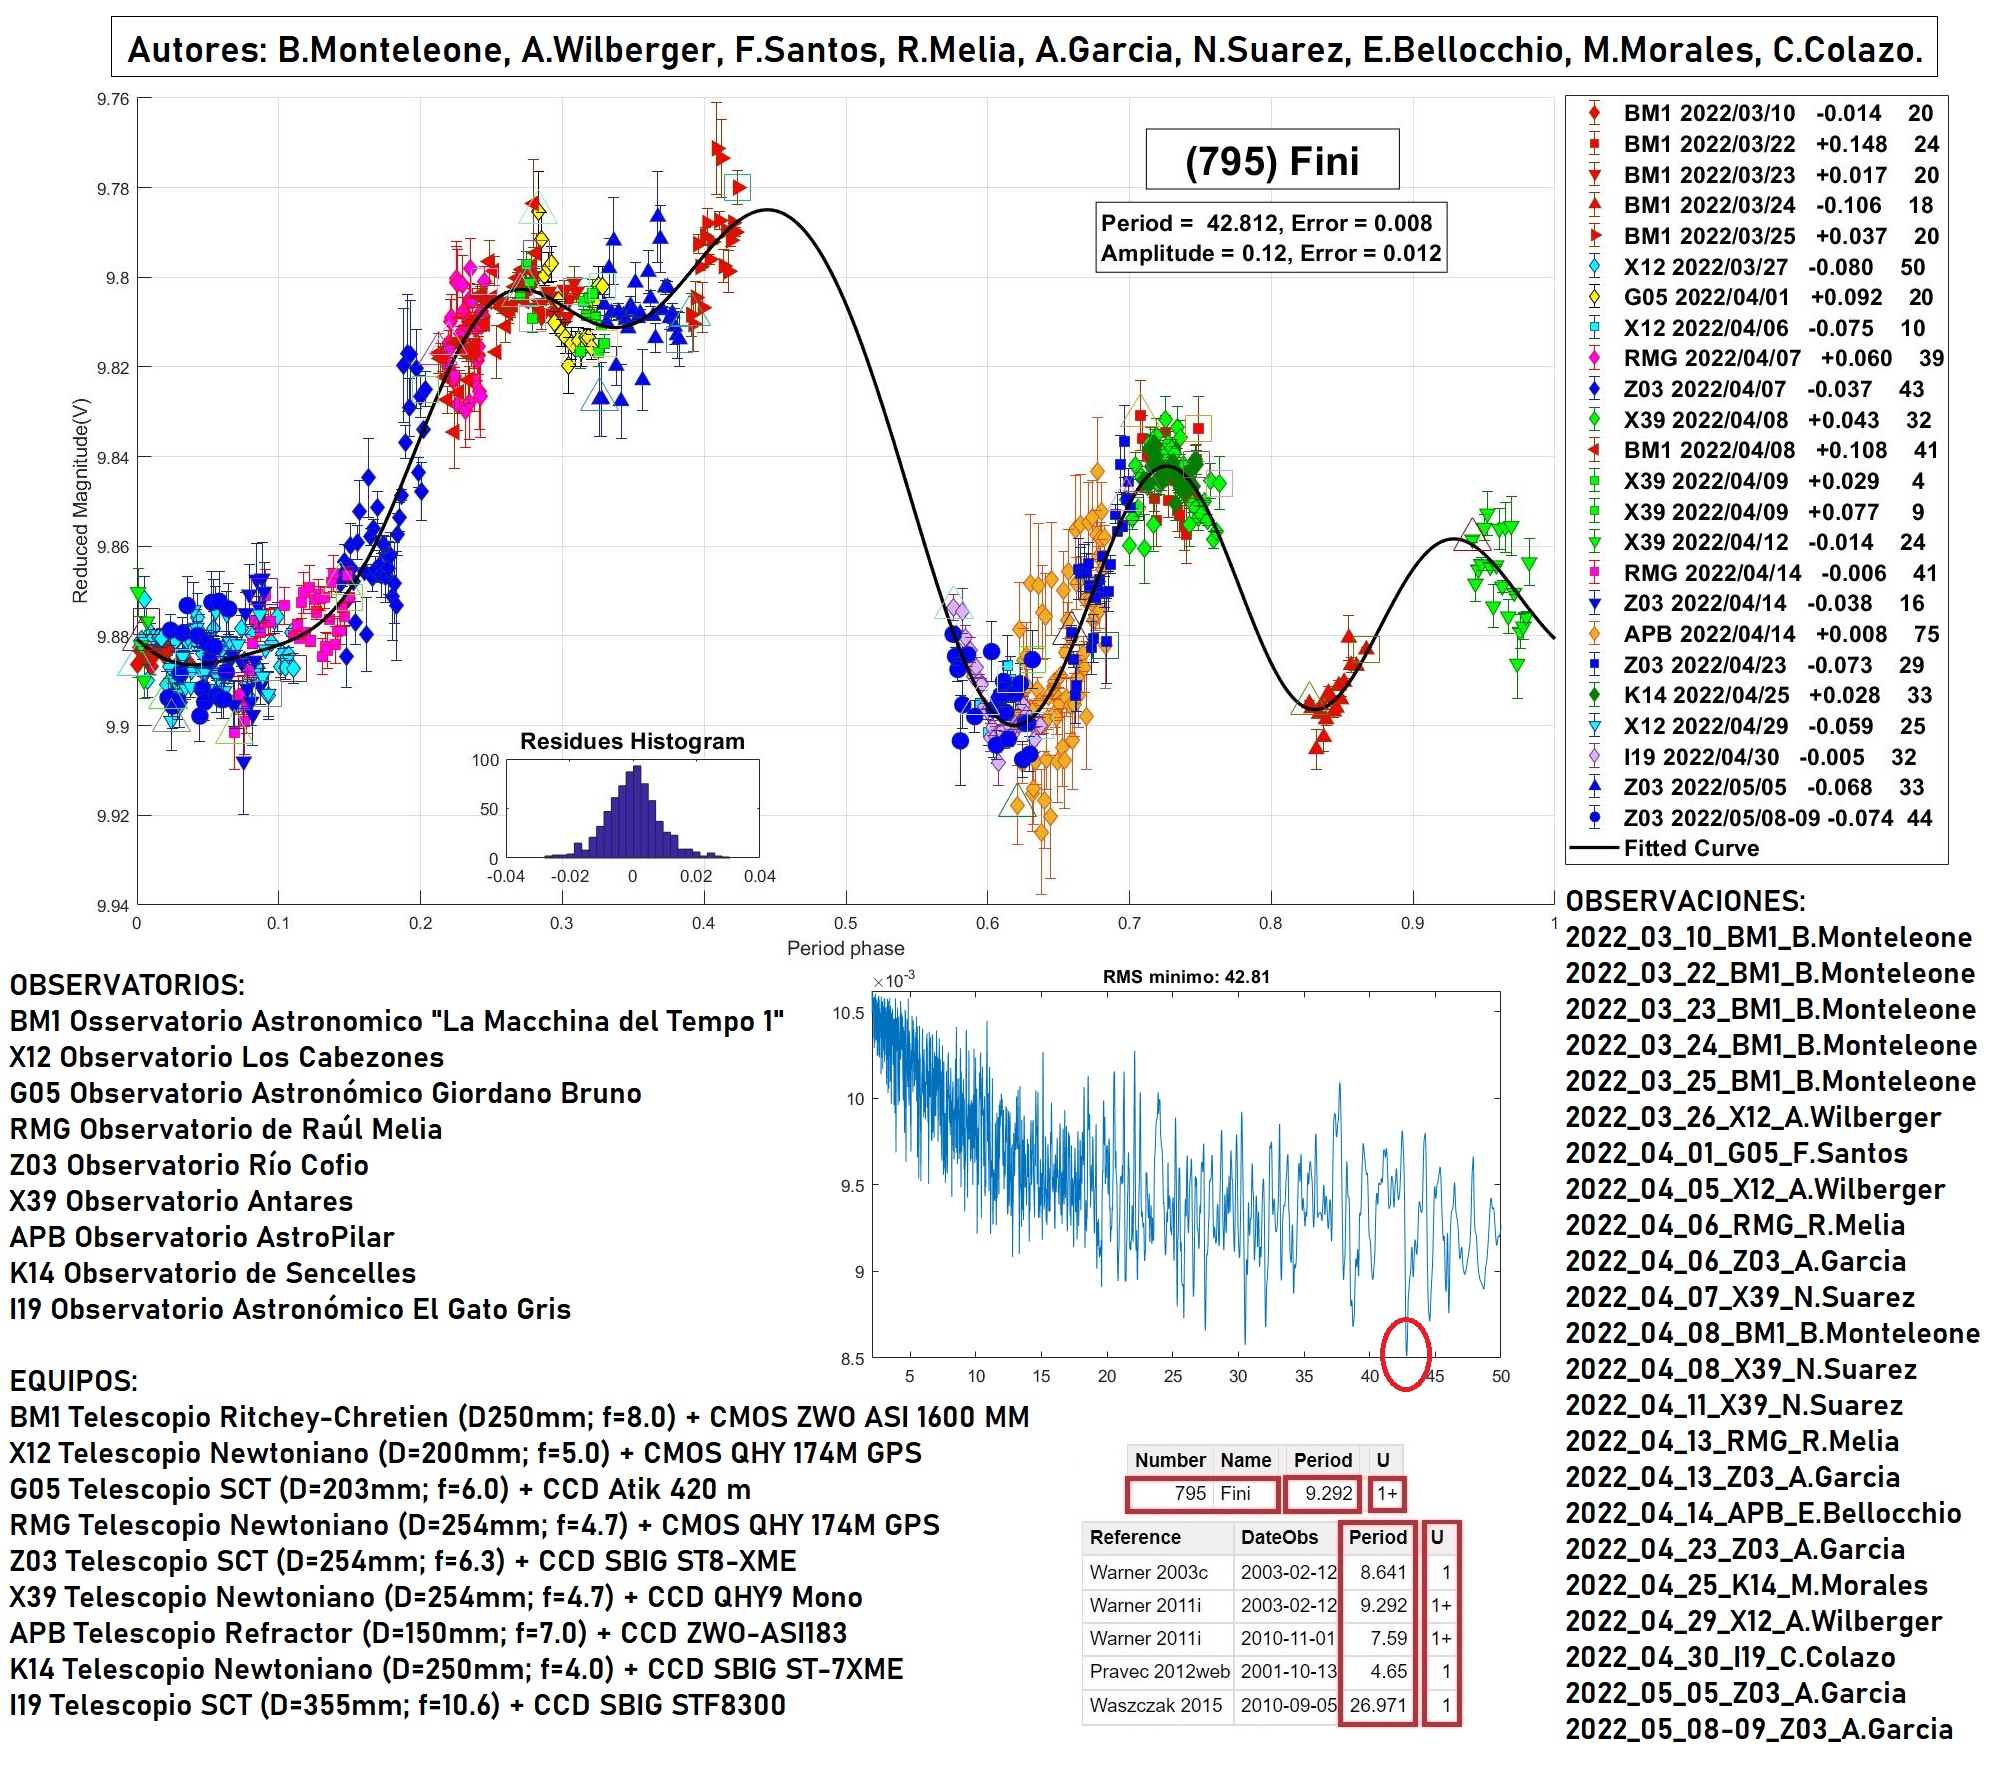Select G05 Telescopio SCT Atik 420 m line
The image size is (1992, 1766).
tap(380, 1489)
